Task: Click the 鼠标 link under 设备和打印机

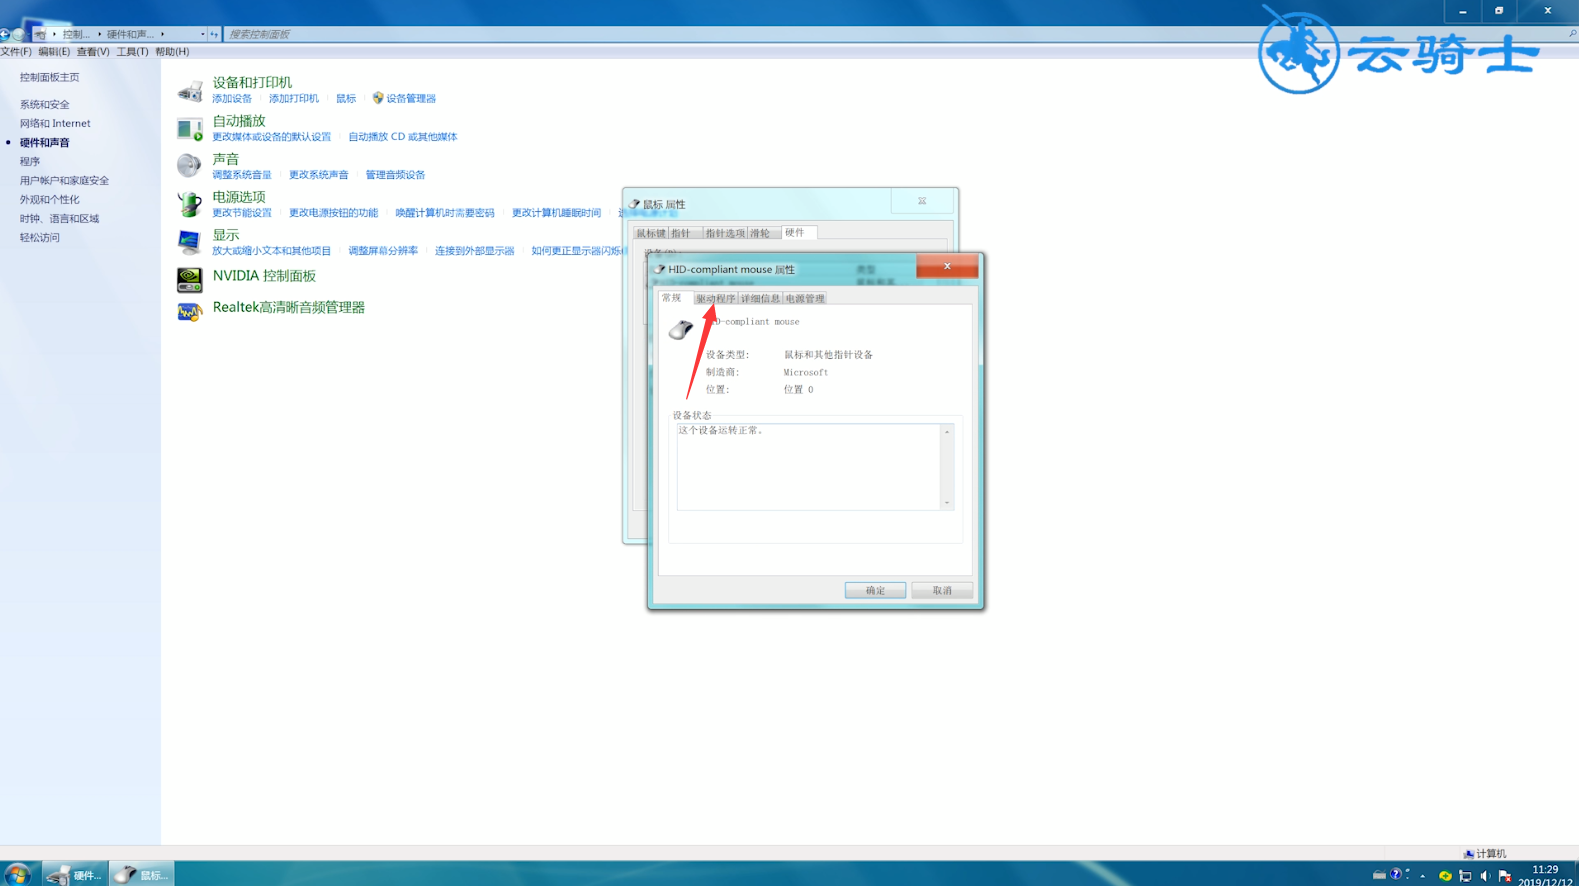Action: click(x=346, y=98)
